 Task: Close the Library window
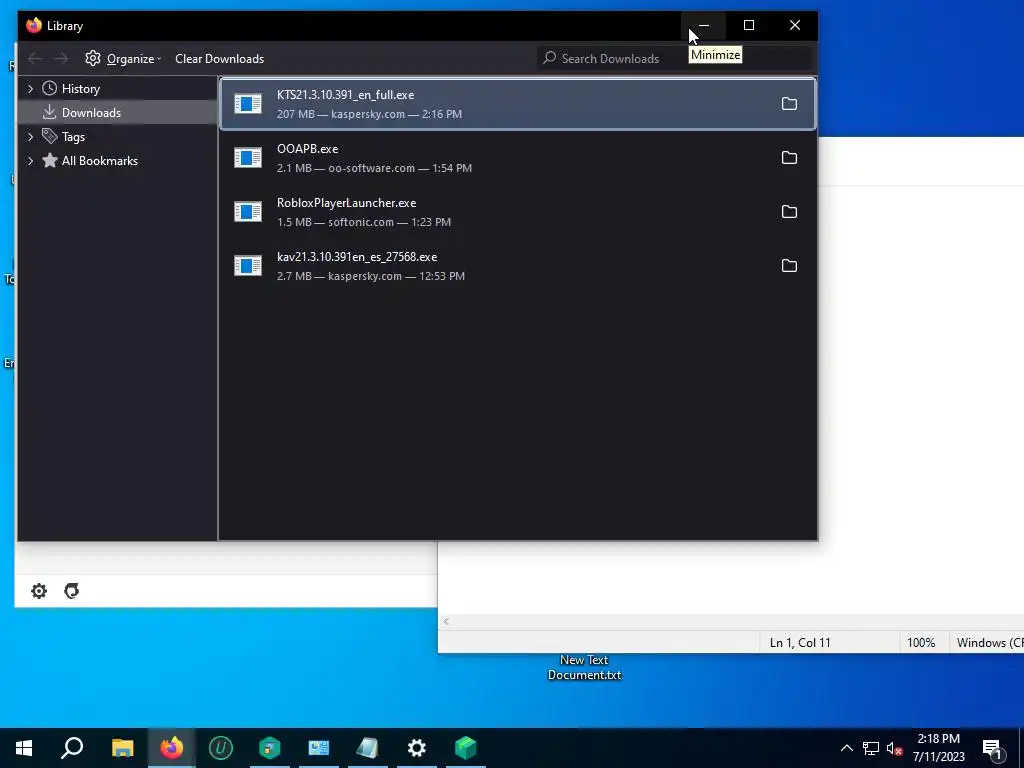pos(795,25)
